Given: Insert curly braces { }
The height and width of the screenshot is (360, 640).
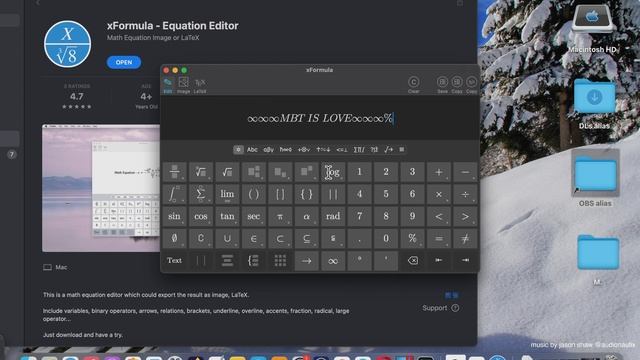Looking at the screenshot, I should (x=307, y=194).
